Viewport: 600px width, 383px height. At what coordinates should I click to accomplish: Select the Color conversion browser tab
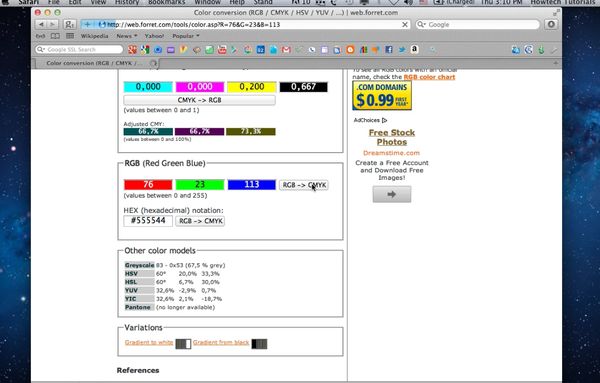[96, 63]
